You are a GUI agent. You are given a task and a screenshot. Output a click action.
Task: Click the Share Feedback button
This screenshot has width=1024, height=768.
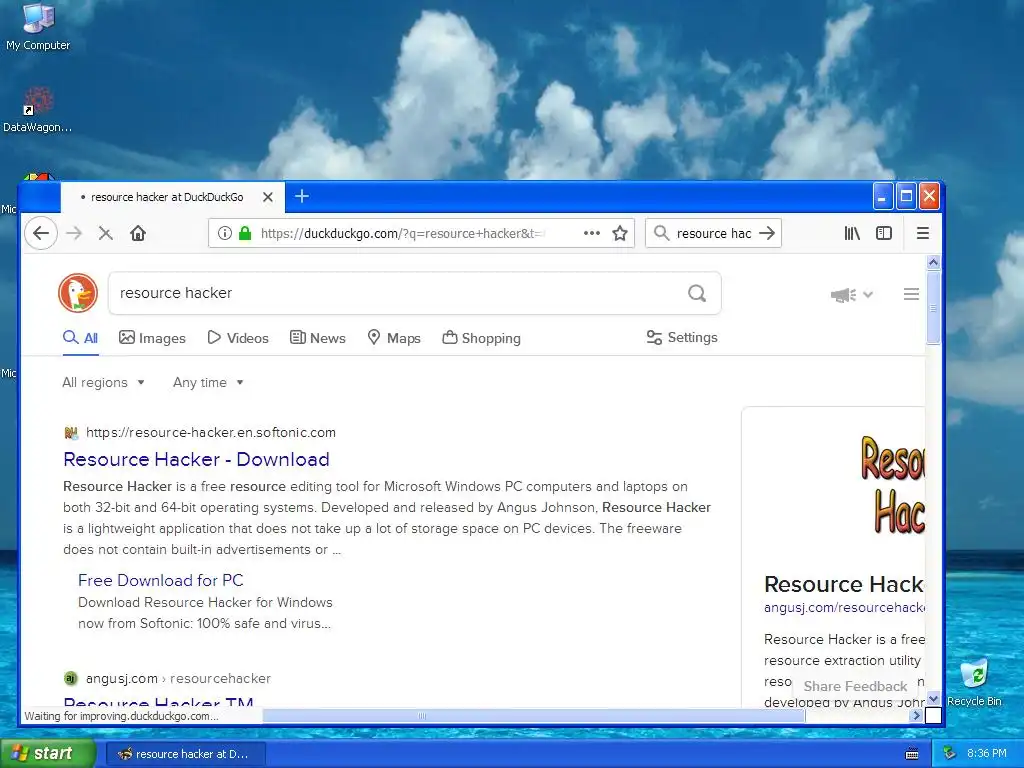[855, 686]
